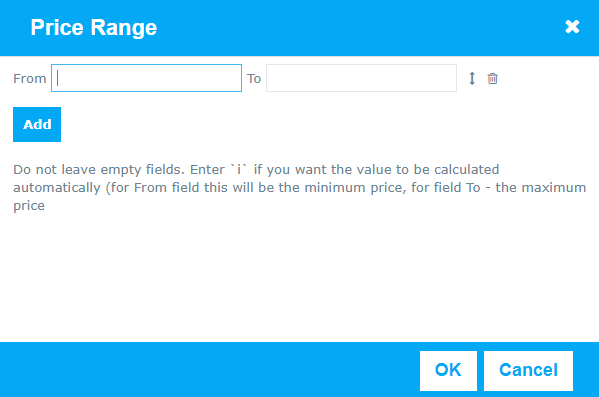Click the help text about empty fields

pyautogui.click(x=300, y=187)
